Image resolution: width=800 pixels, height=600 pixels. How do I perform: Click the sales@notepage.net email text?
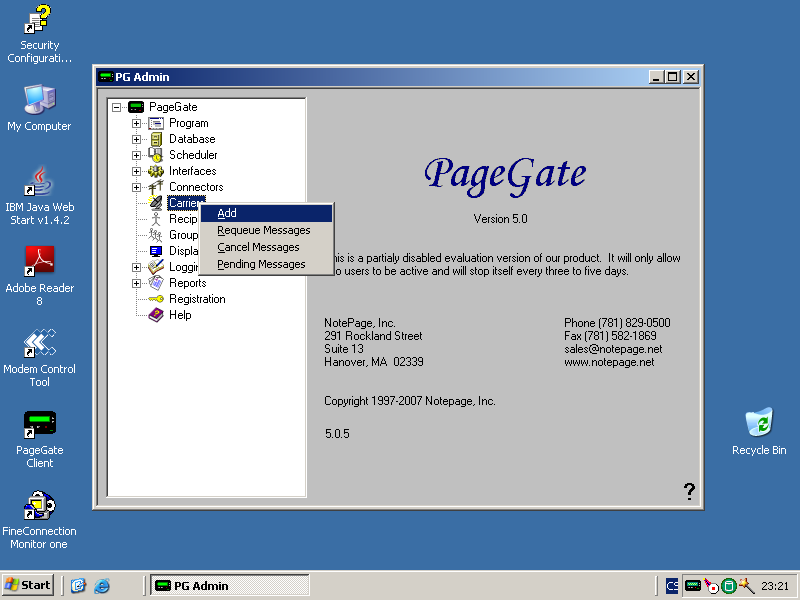coord(613,349)
